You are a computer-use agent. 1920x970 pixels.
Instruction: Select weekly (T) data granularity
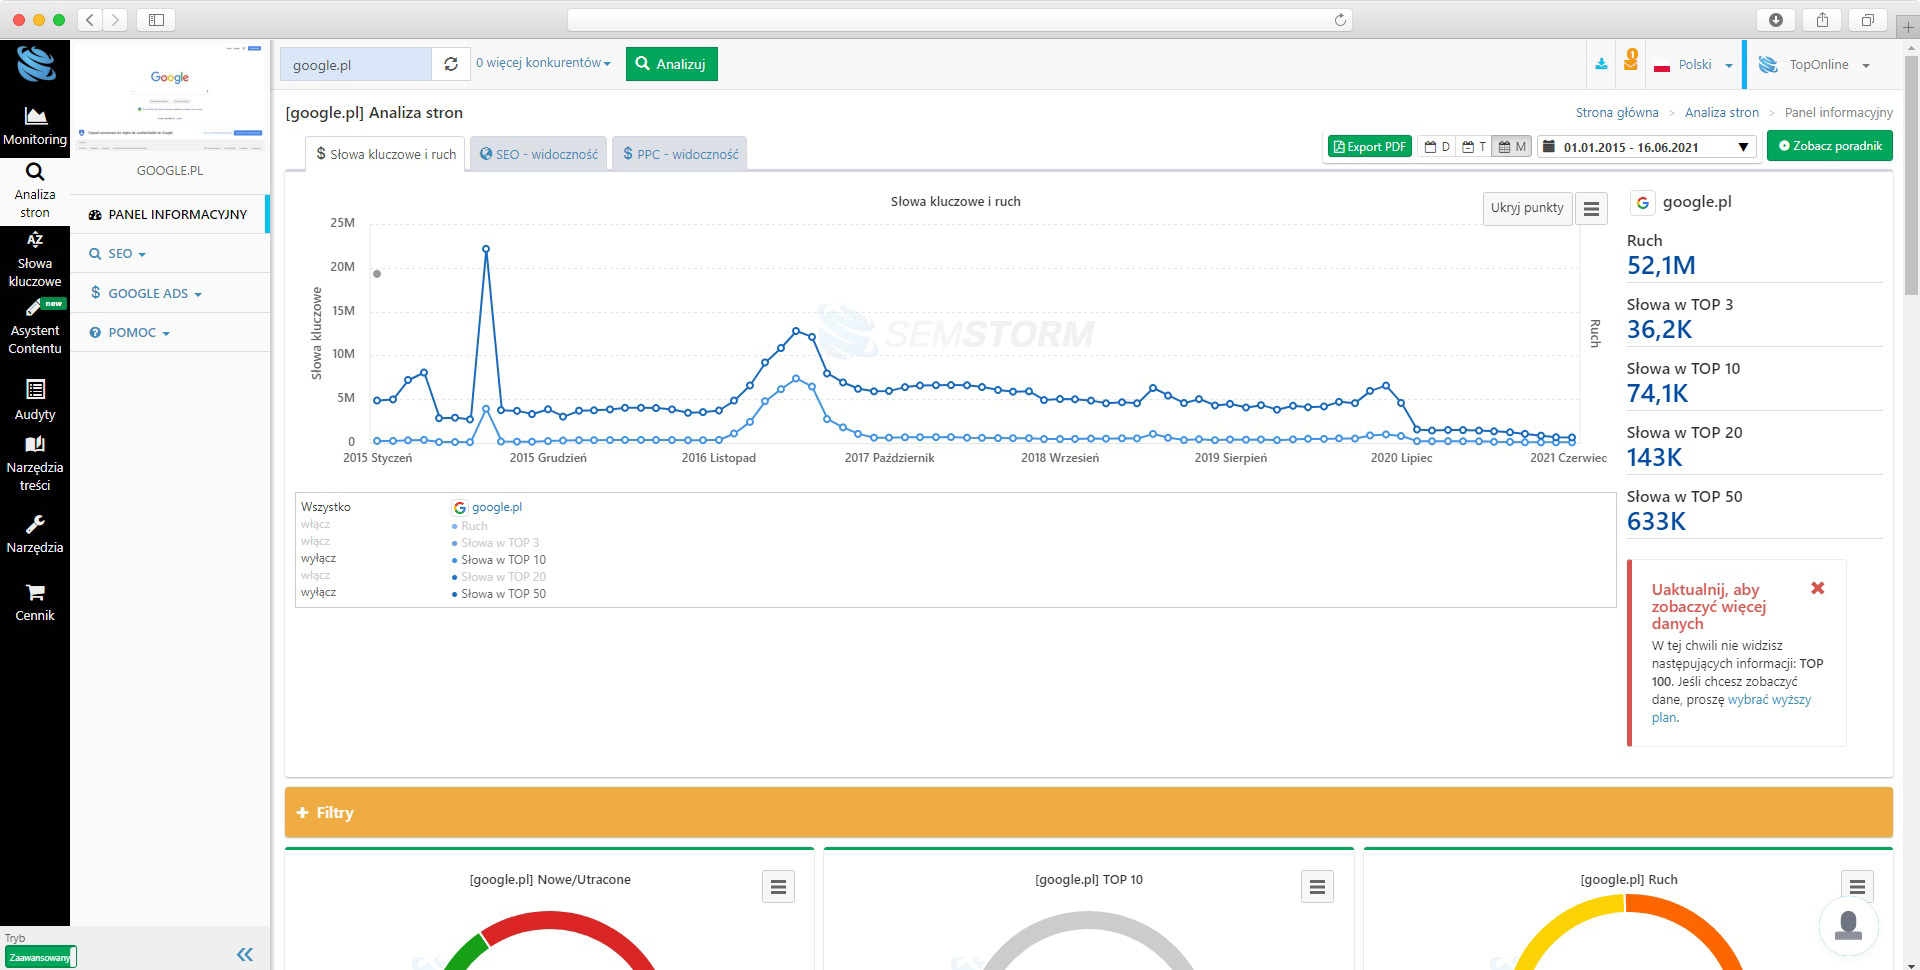1474,147
